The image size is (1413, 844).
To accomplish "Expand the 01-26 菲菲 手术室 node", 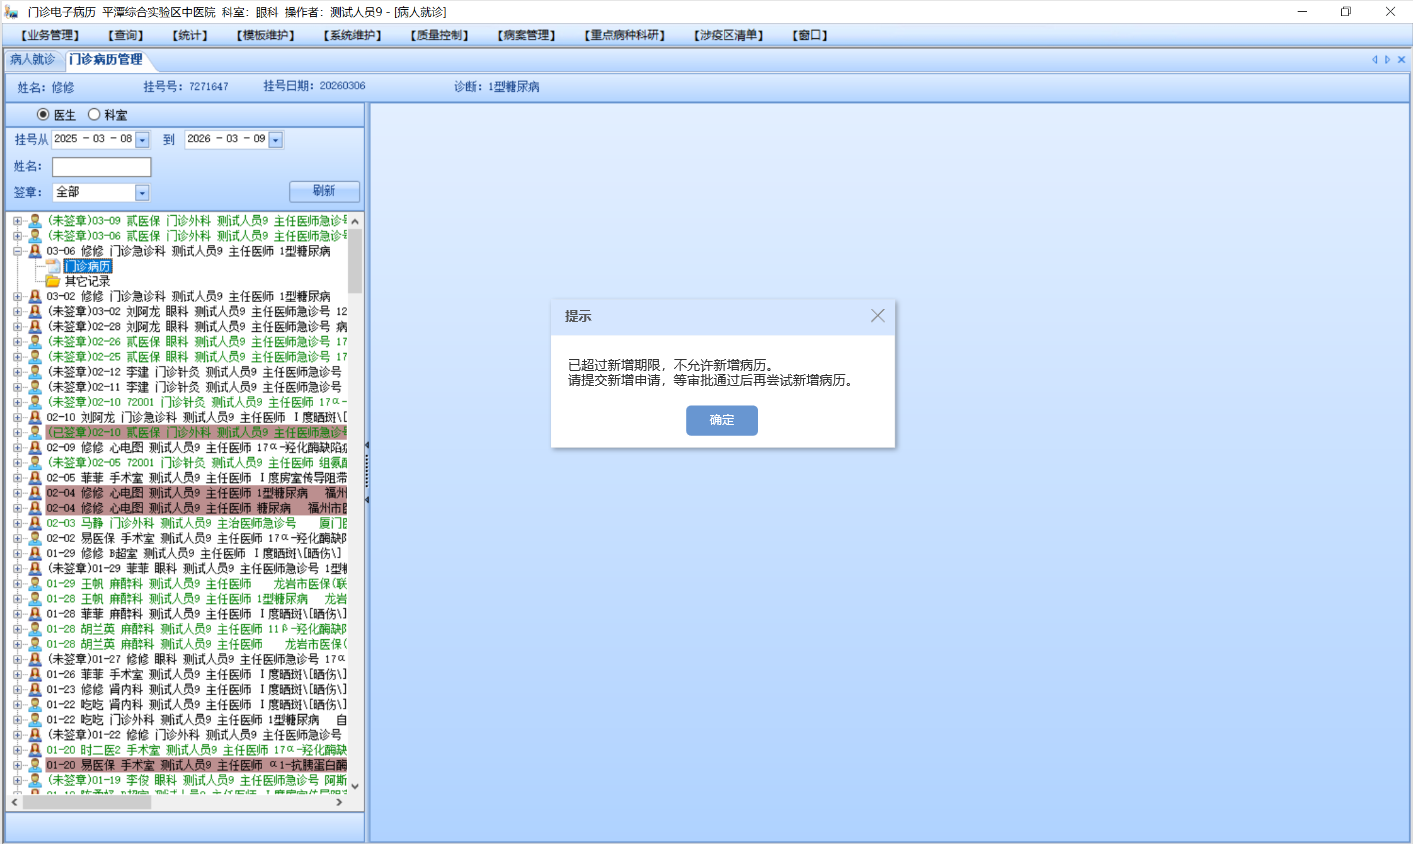I will point(17,674).
